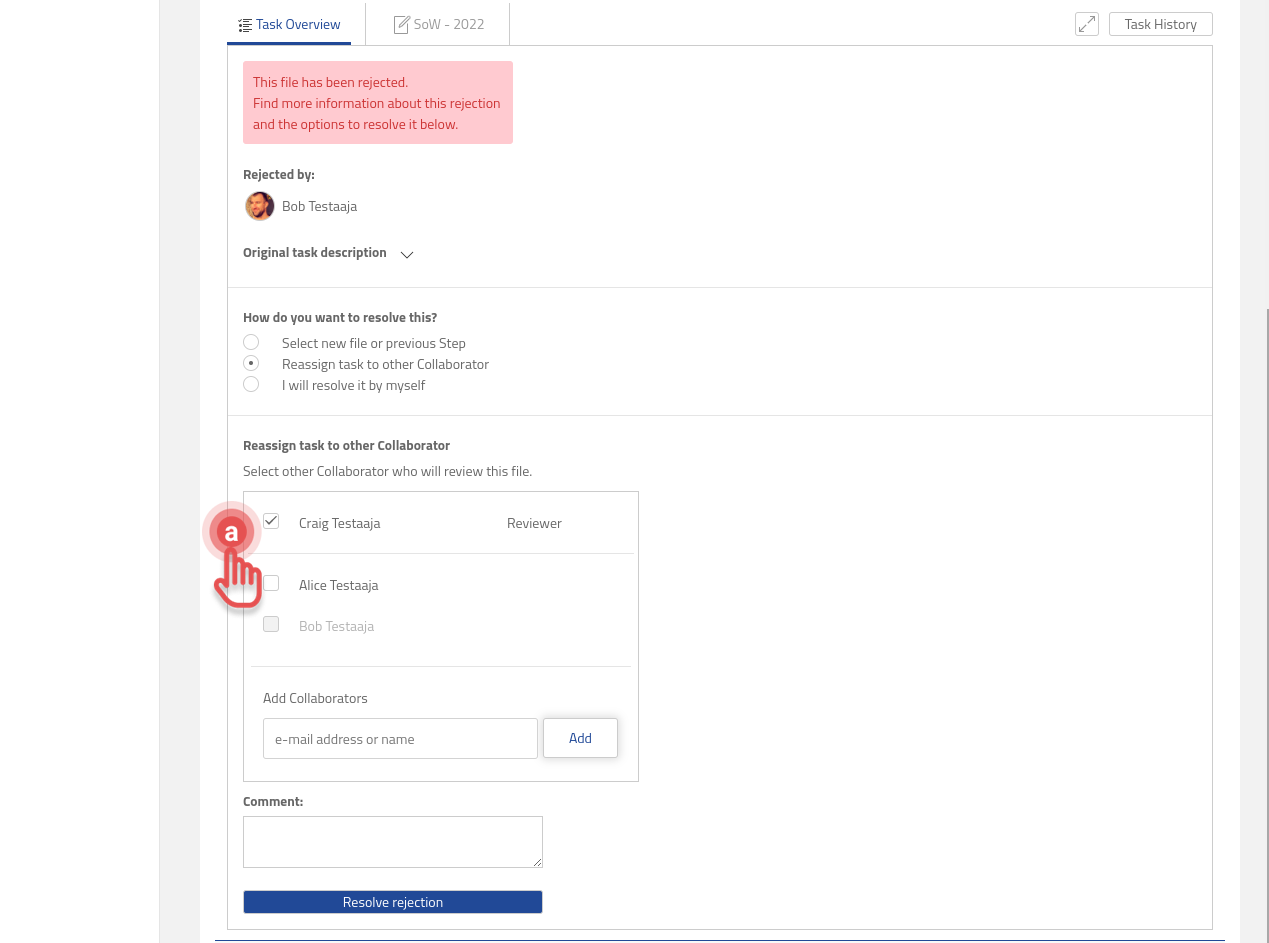Click Bob Testaaja's profile avatar
1269x943 pixels.
(259, 206)
